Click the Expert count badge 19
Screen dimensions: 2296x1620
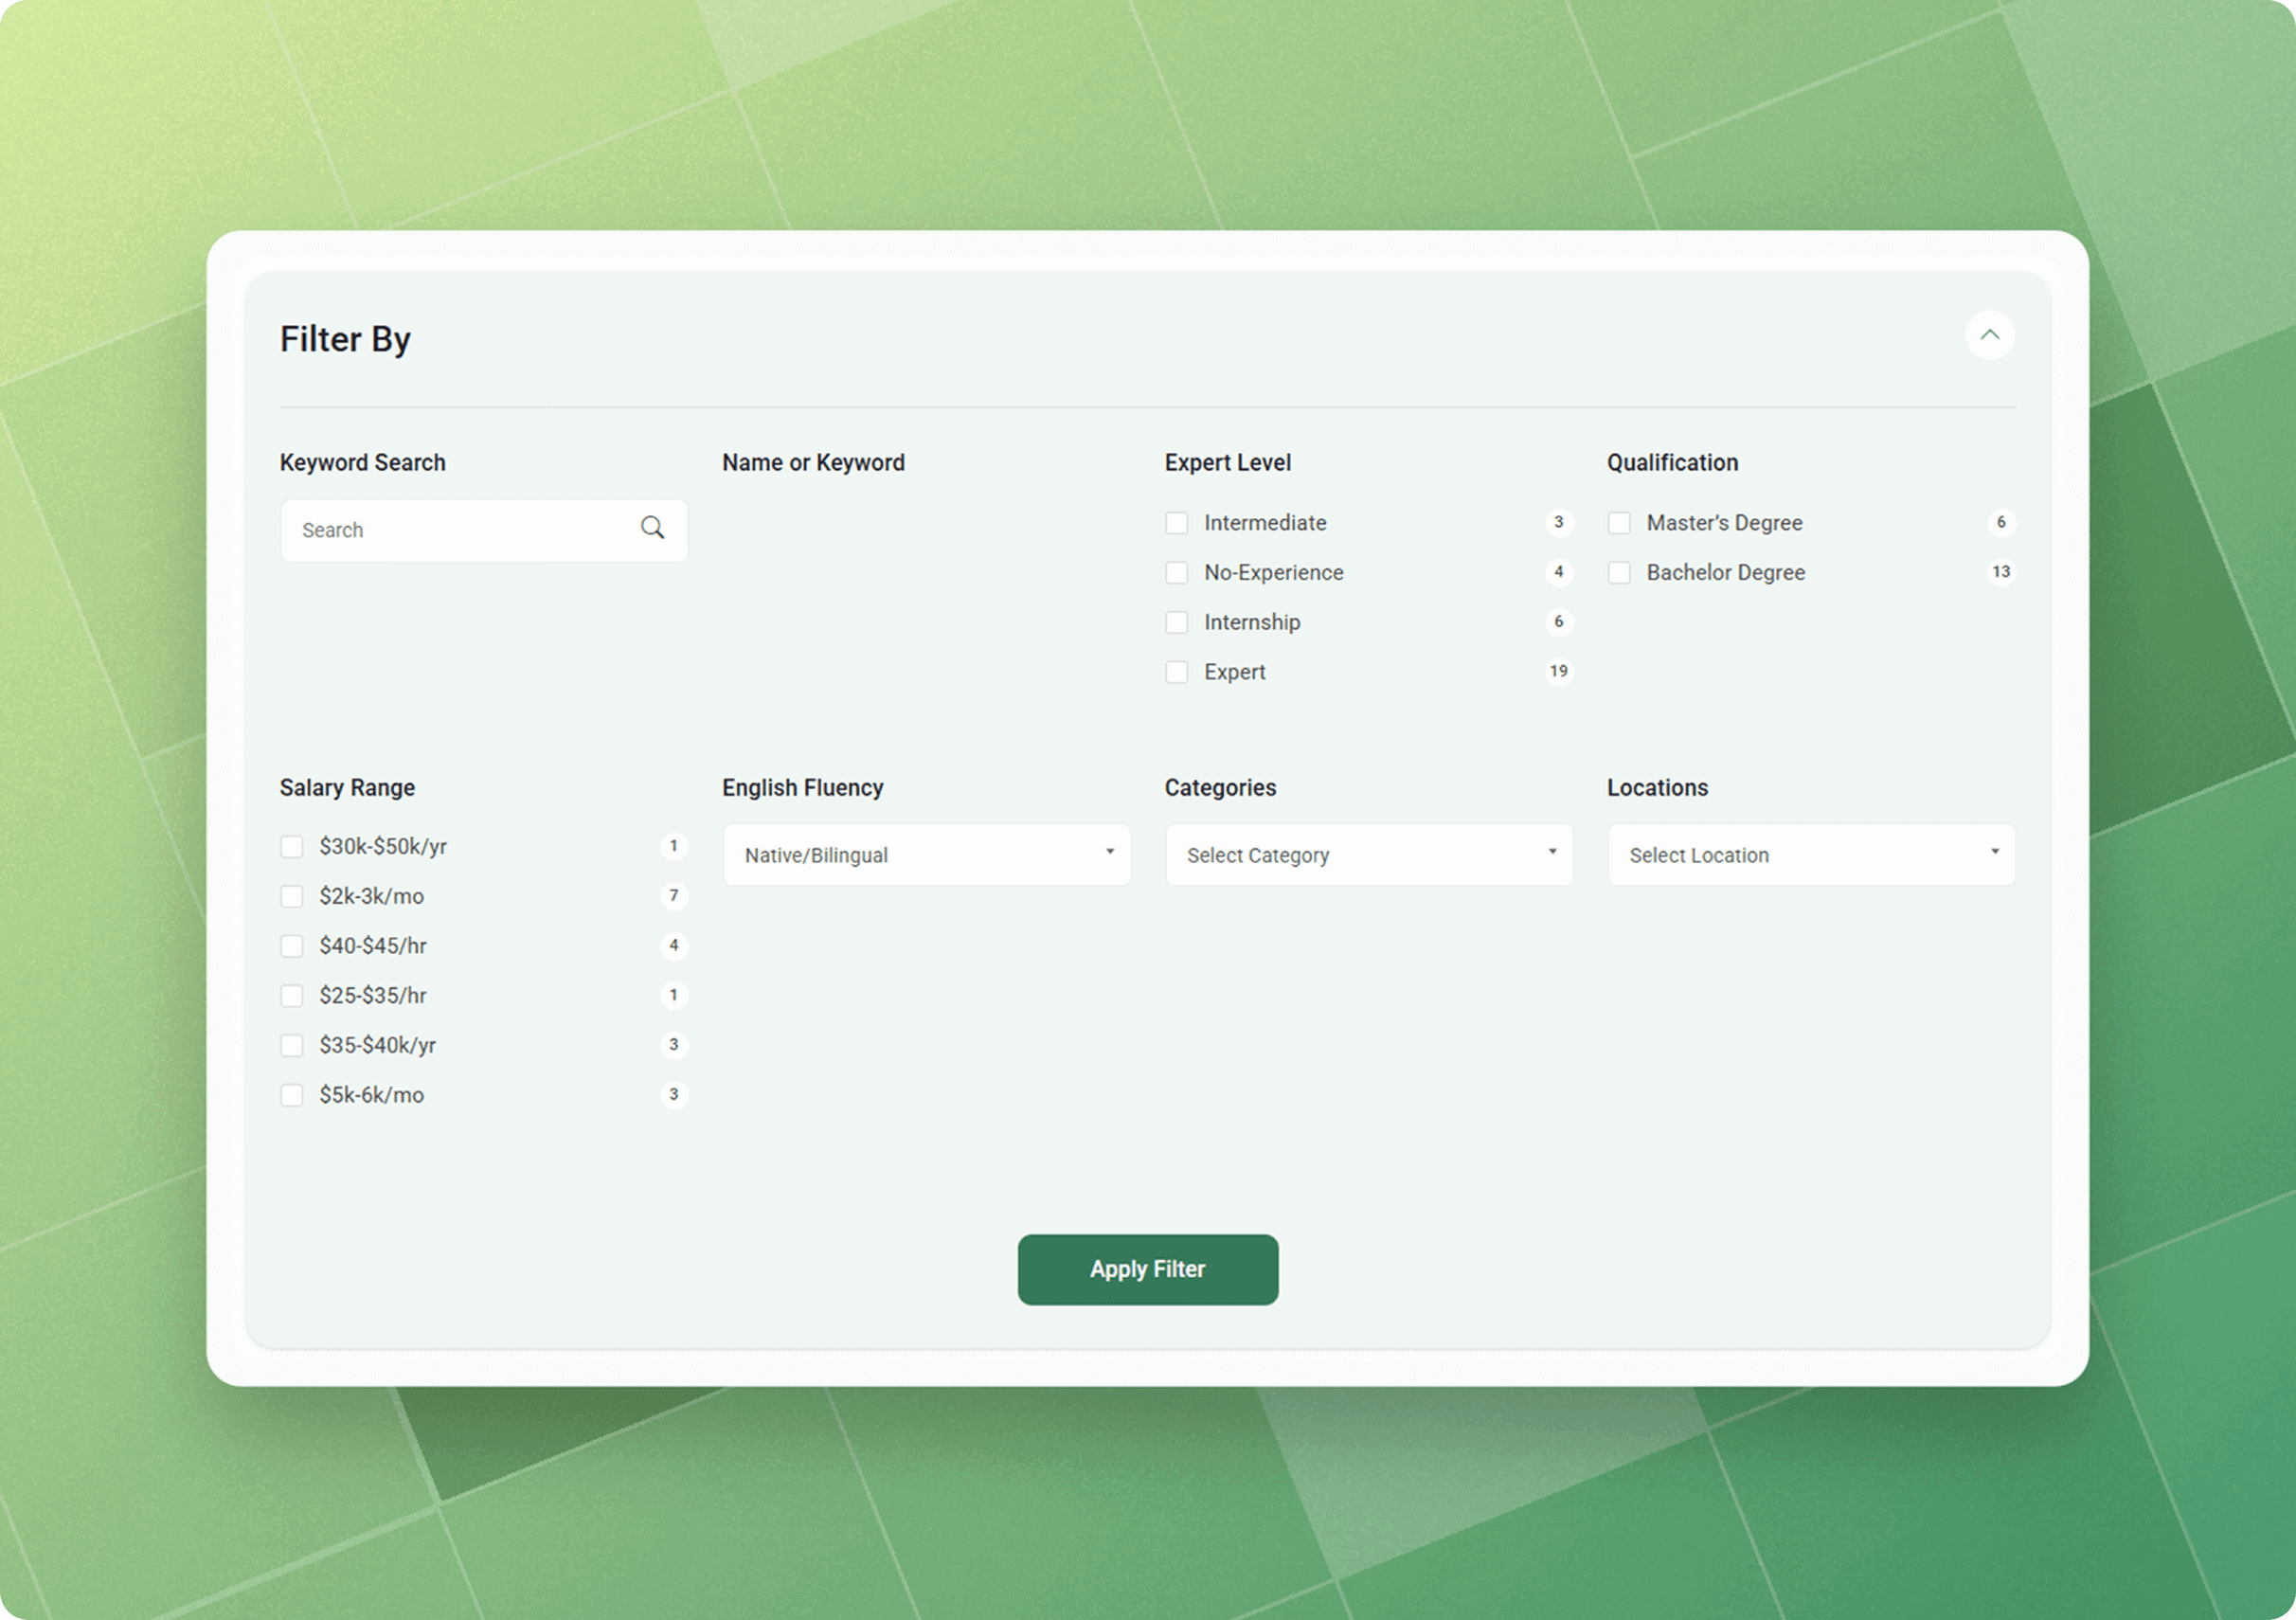tap(1558, 671)
